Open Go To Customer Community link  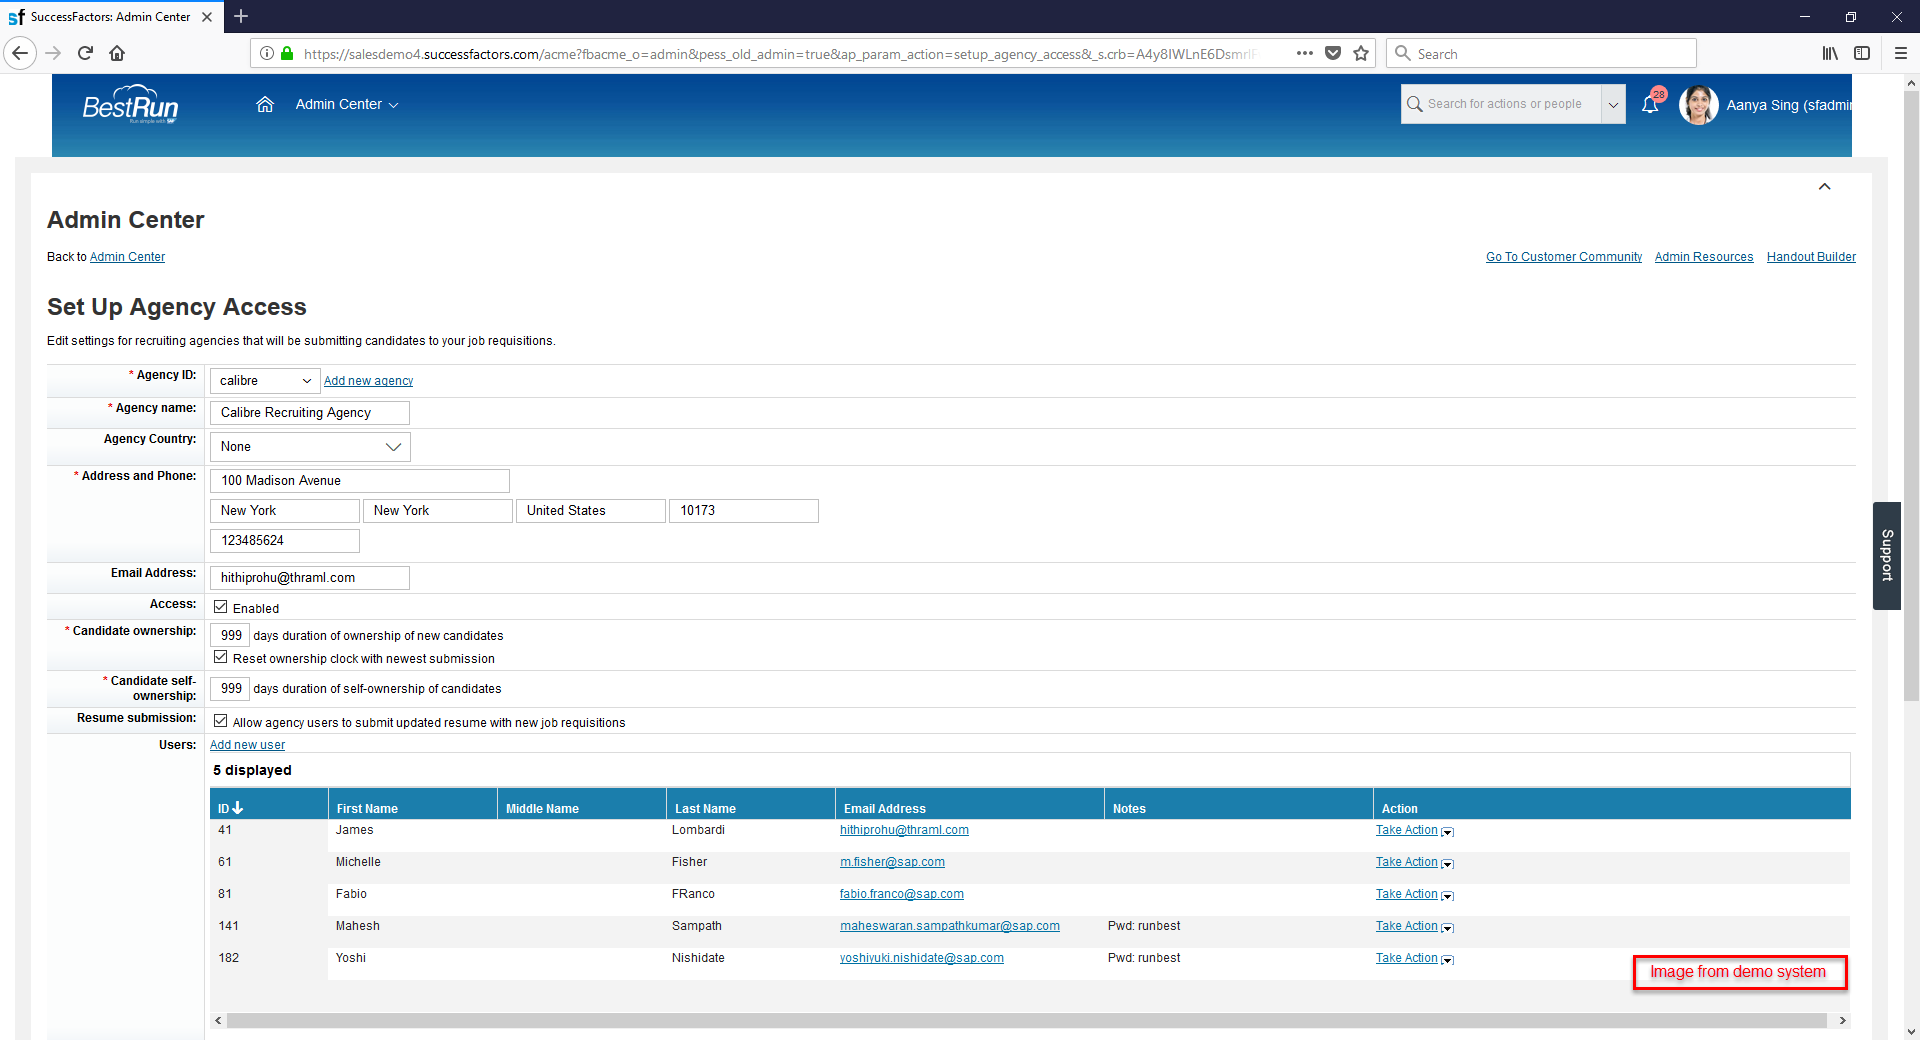[x=1563, y=257]
